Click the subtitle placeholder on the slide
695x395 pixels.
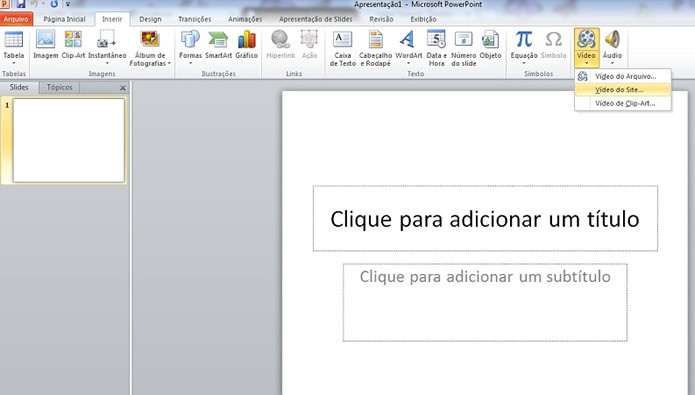[x=485, y=302]
